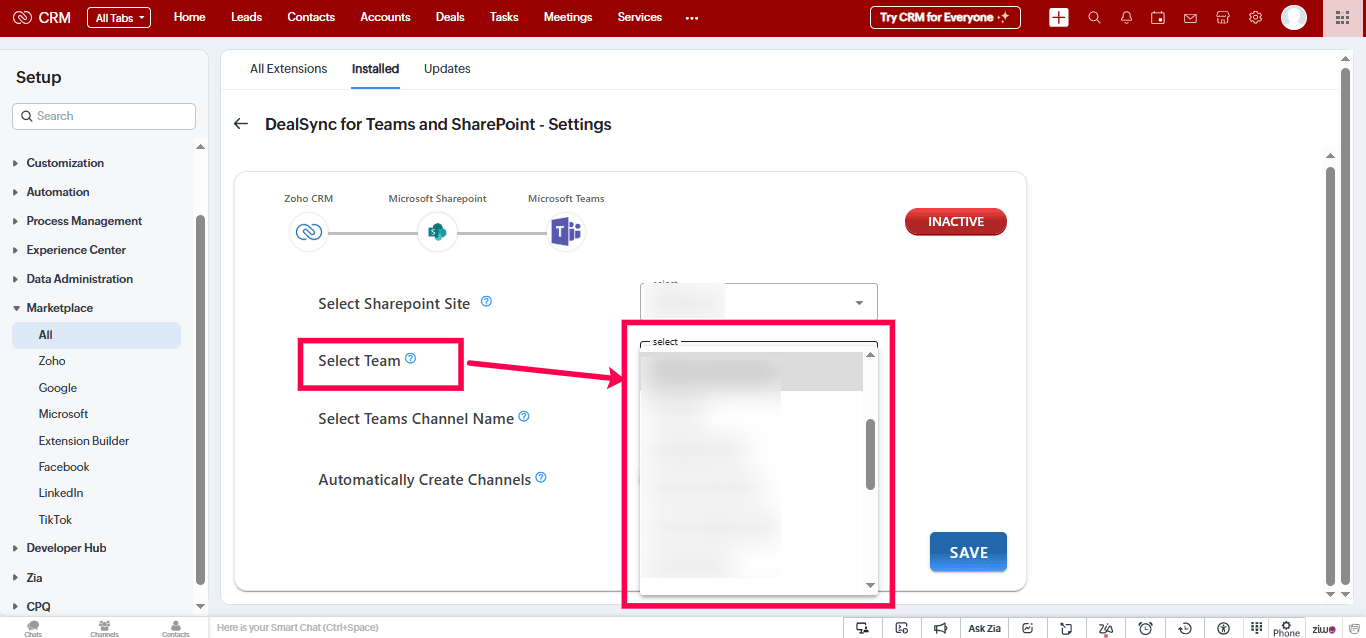Viewport: 1366px width, 638px height.
Task: Open the Setup gear icon
Action: coord(1255,18)
